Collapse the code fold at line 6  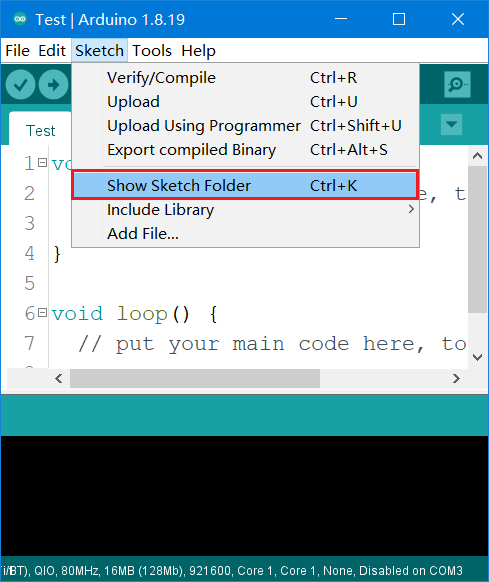click(x=43, y=313)
